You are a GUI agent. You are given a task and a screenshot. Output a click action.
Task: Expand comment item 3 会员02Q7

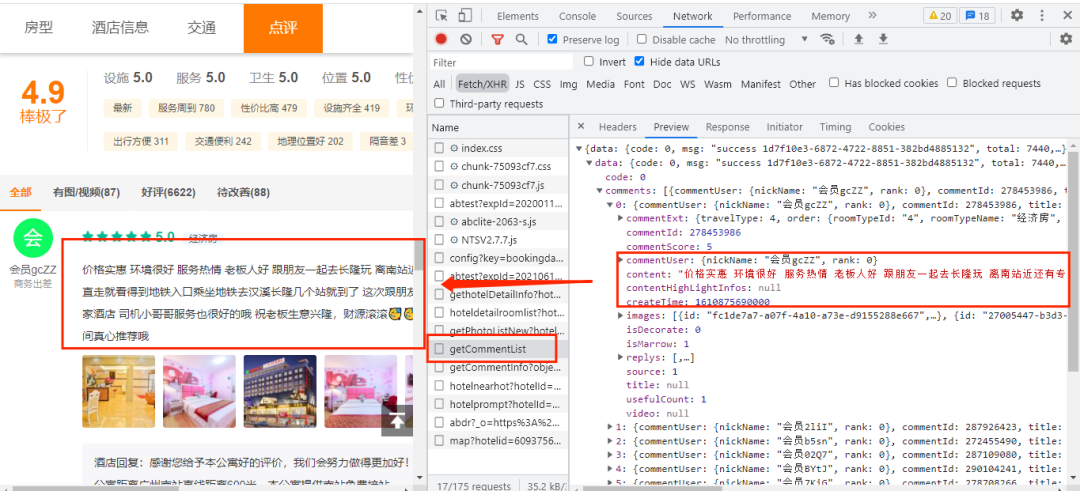point(610,455)
